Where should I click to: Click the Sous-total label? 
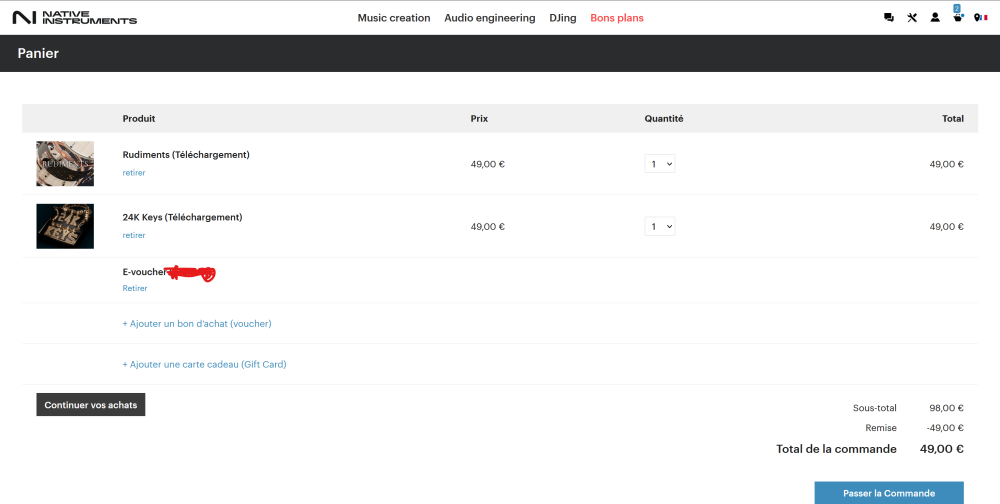click(x=874, y=408)
